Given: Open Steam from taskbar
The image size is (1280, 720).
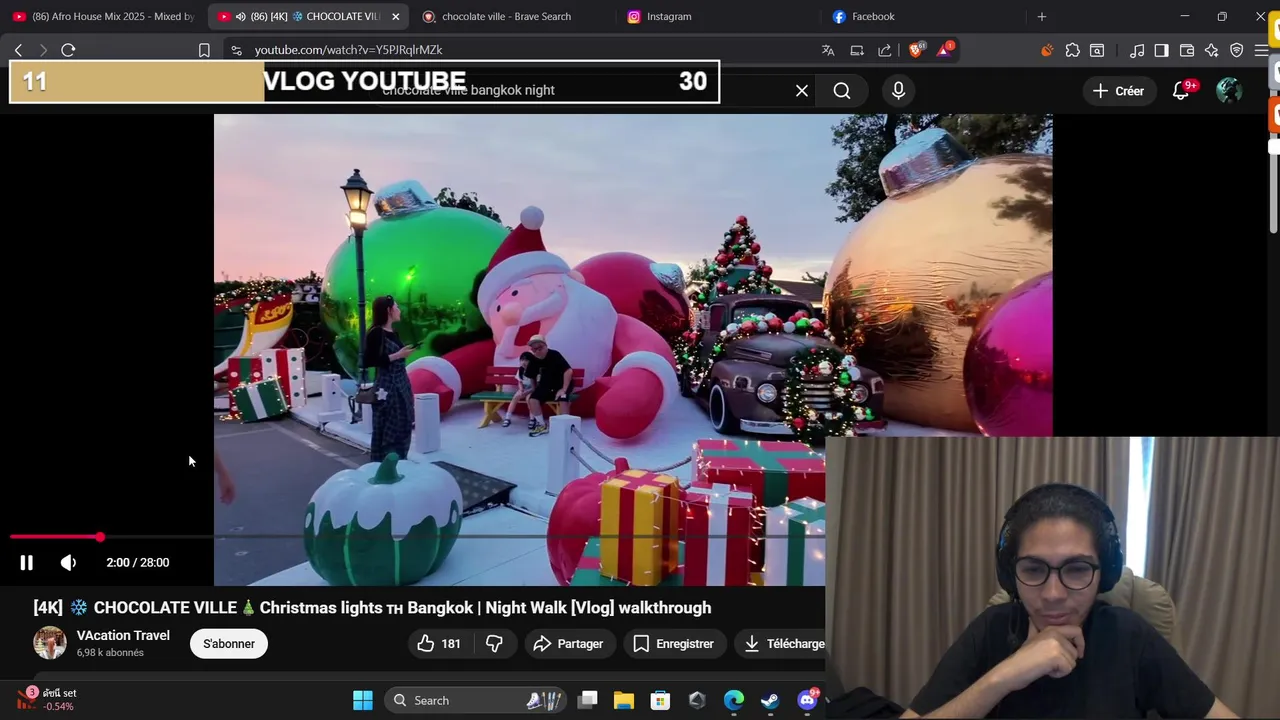Looking at the screenshot, I should [x=770, y=700].
